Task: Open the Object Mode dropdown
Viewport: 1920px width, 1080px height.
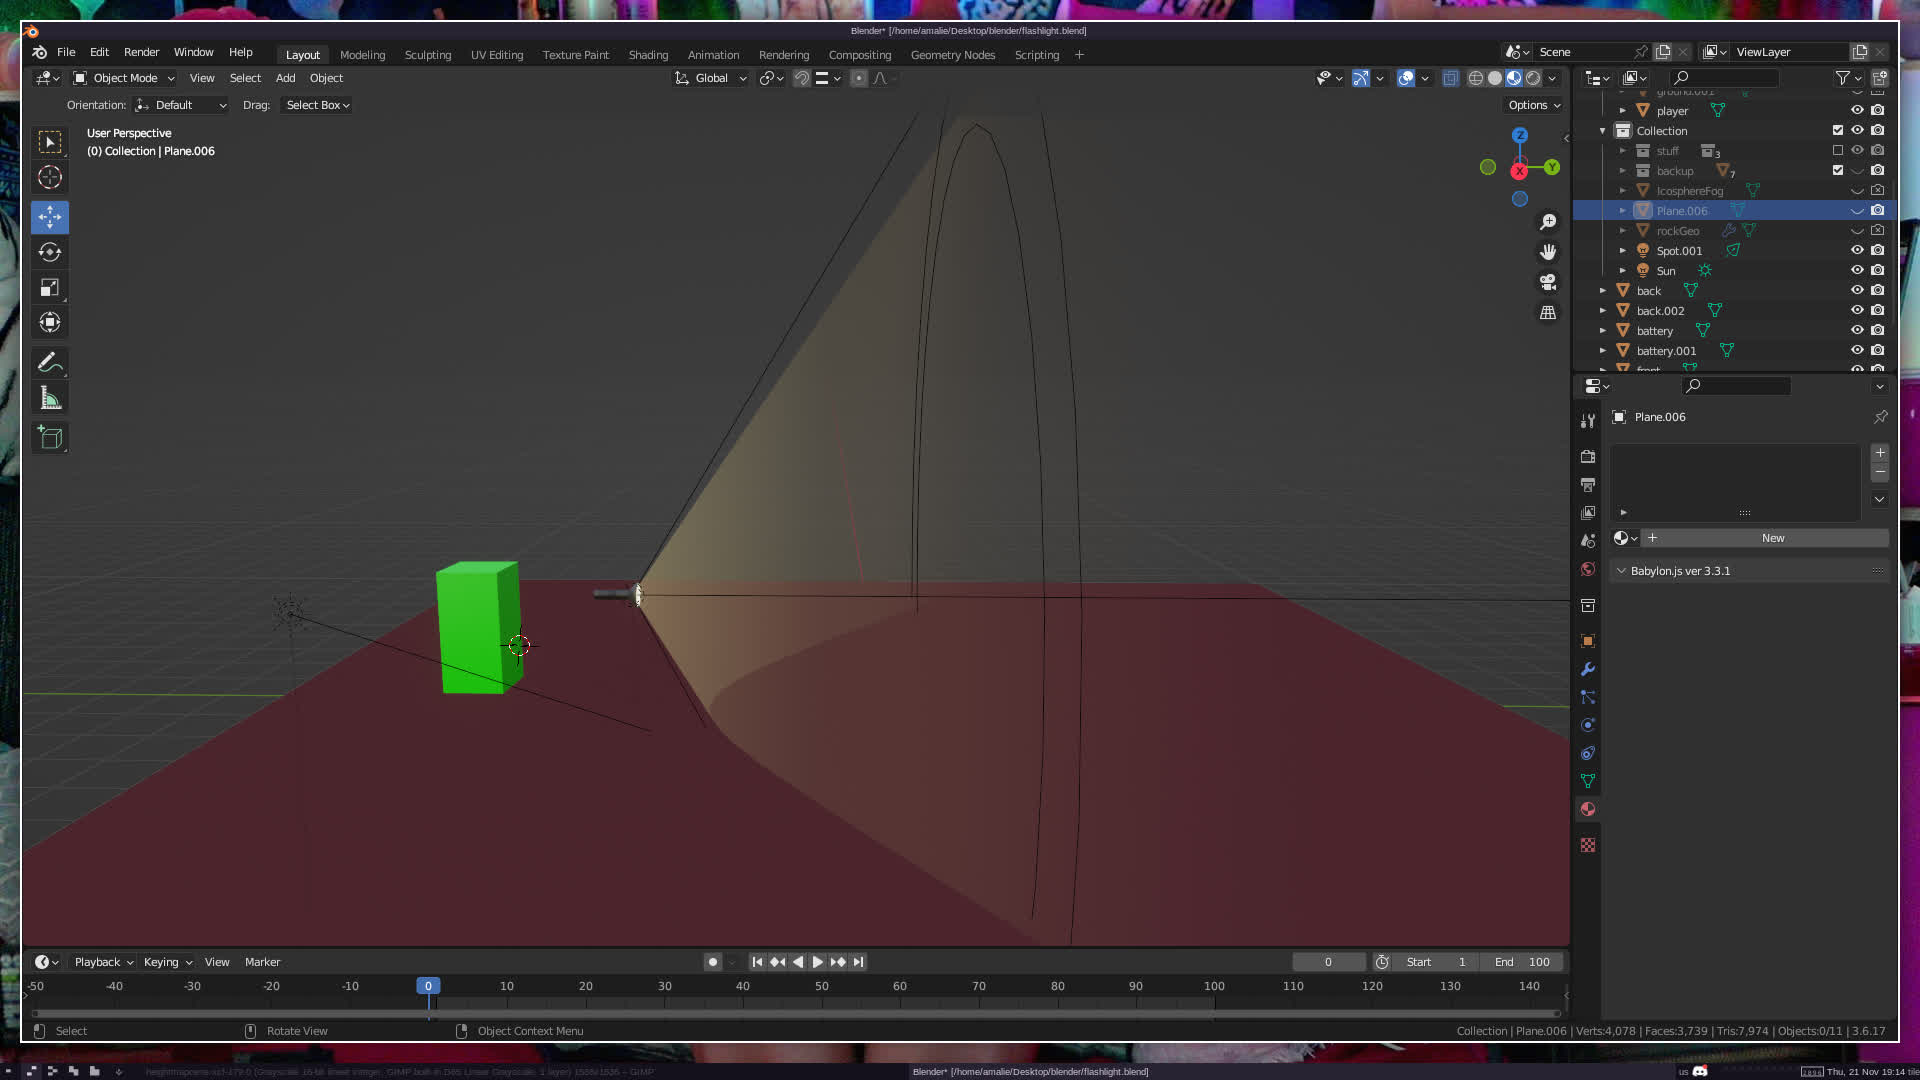Action: (125, 78)
